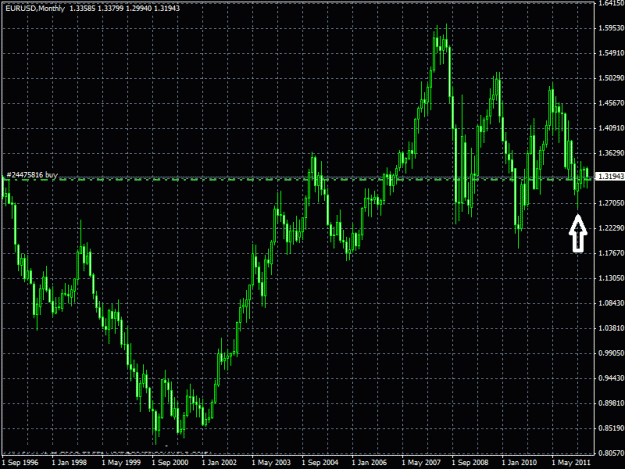This screenshot has height=469, width=625.
Task: Click the 1.50290 price scale label
Action: tap(611, 78)
